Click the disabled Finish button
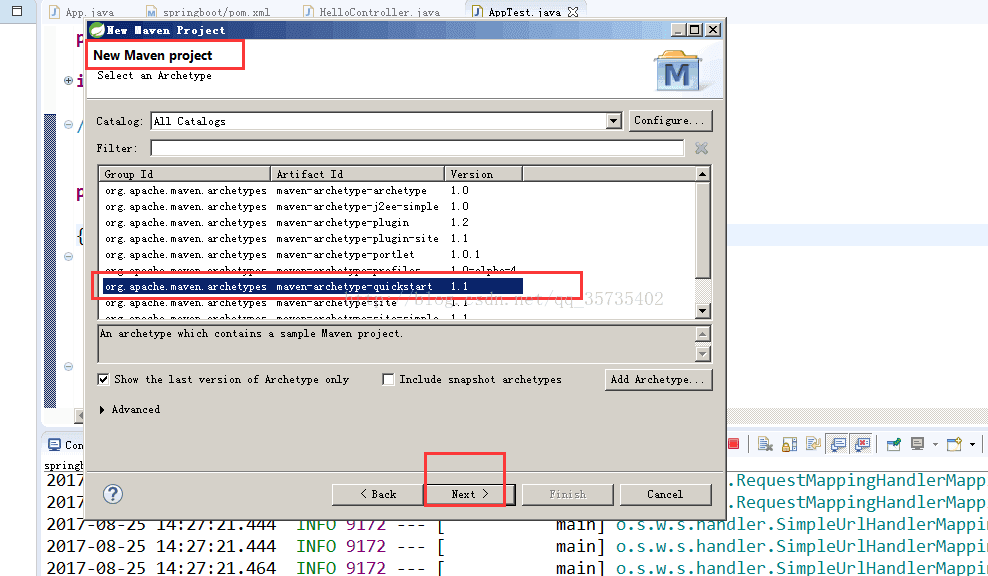The height and width of the screenshot is (576, 988). 568,495
